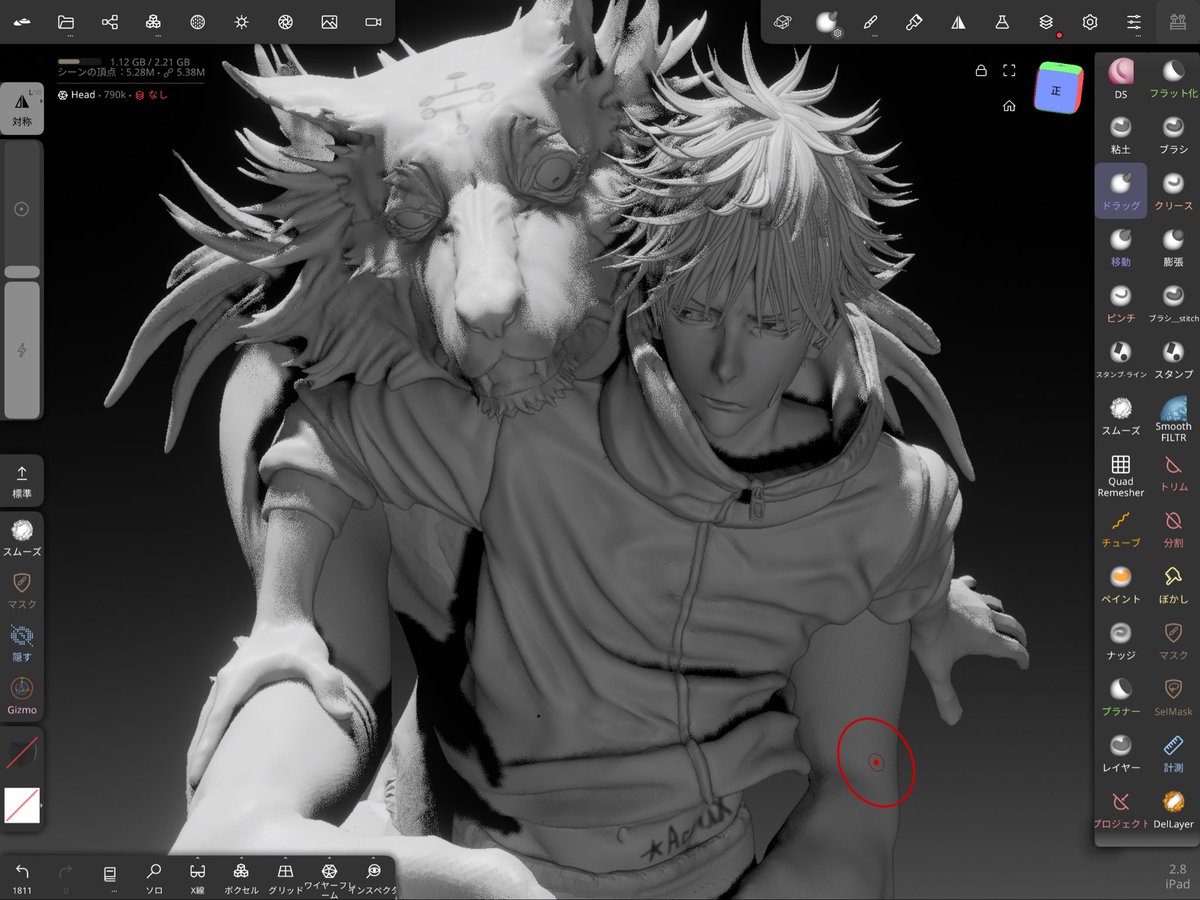The height and width of the screenshot is (900, 1200).
Task: Select the ブラシ (Brush) tool
Action: pos(1173,135)
